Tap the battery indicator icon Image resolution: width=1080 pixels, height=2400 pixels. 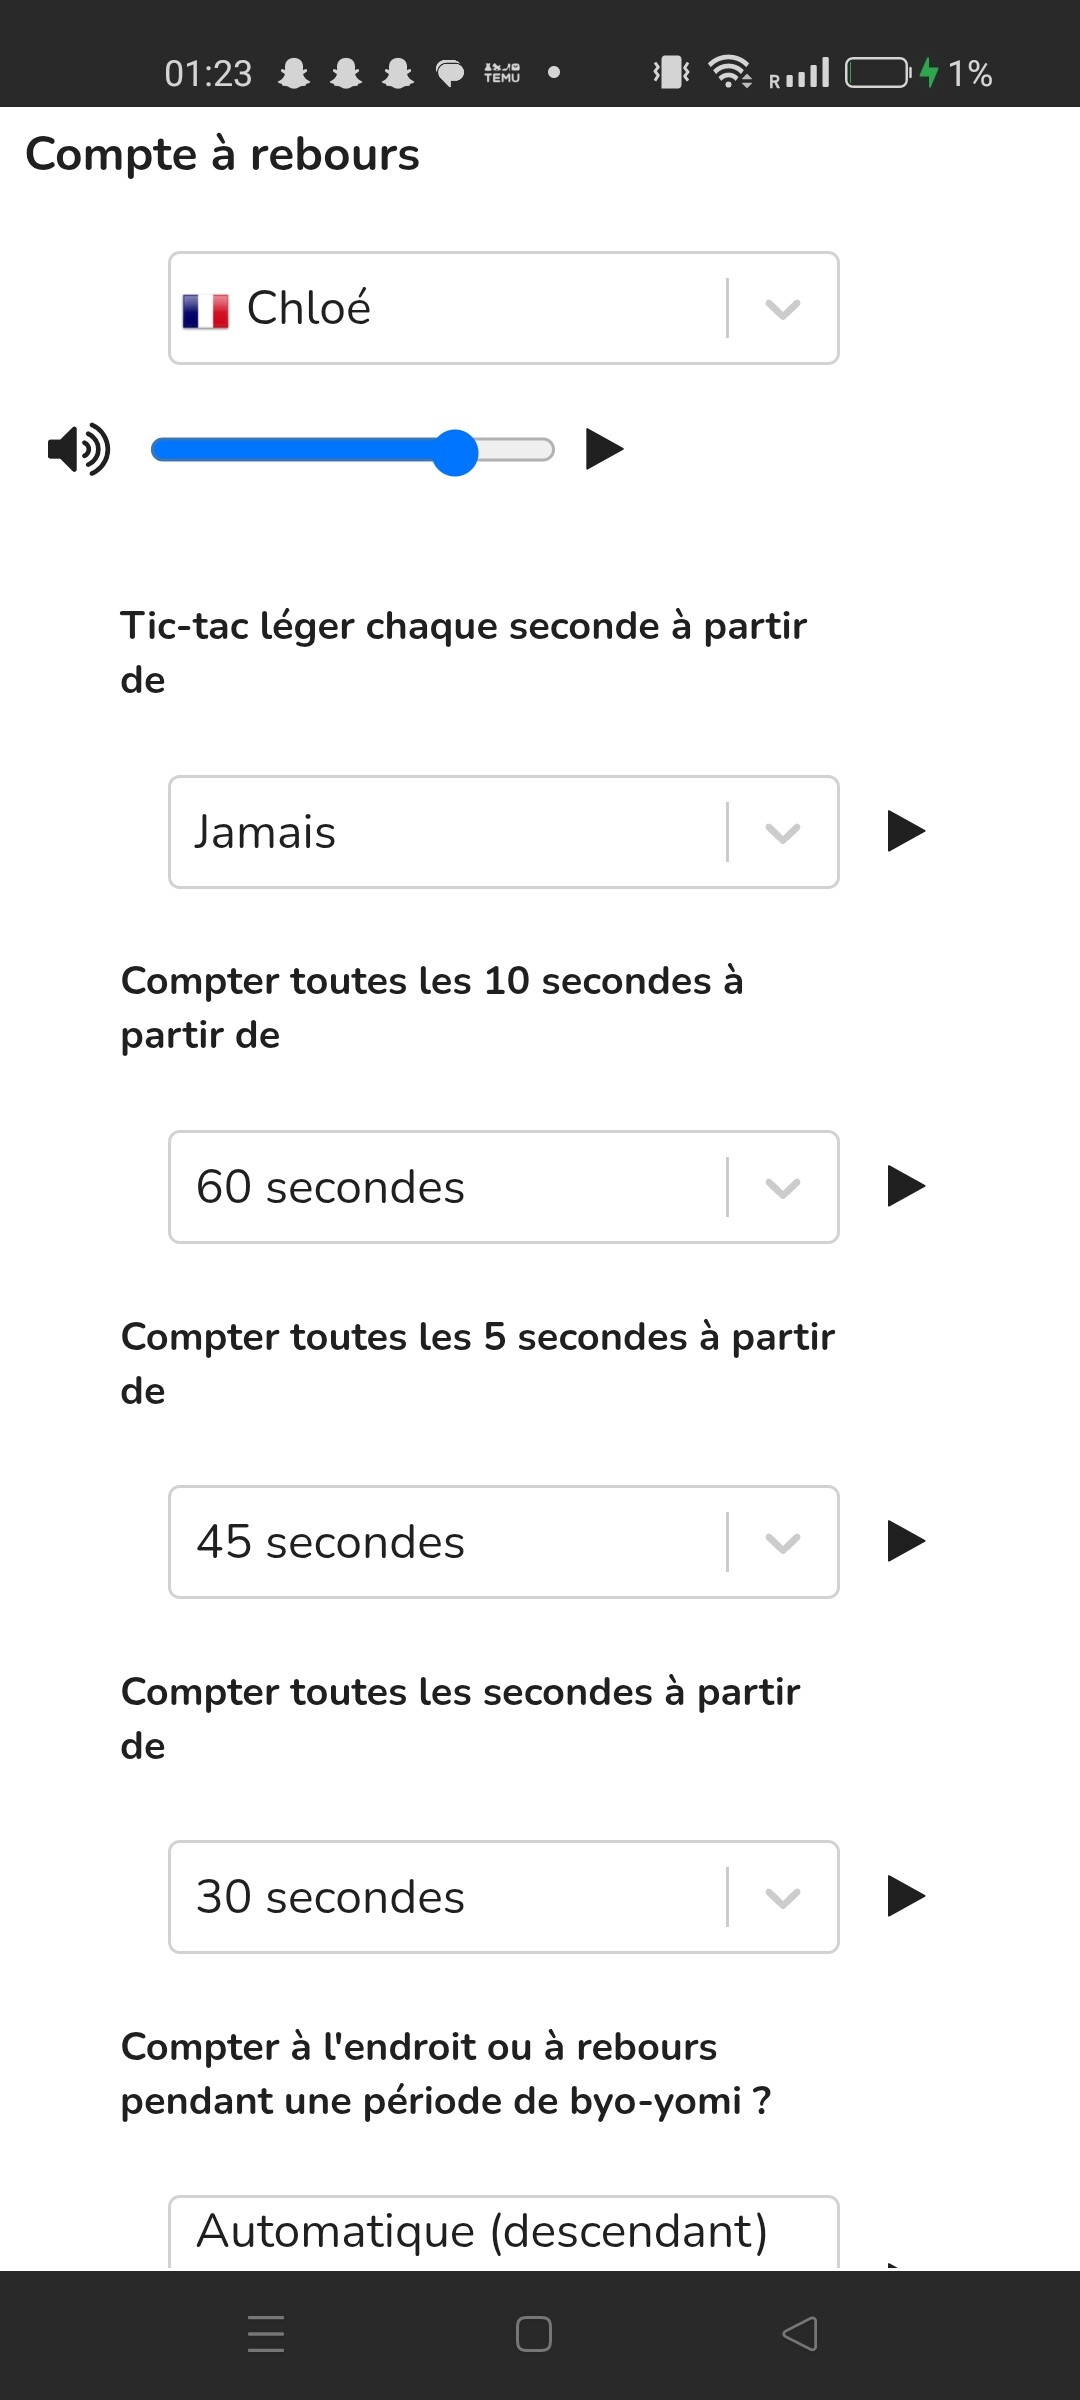[877, 73]
